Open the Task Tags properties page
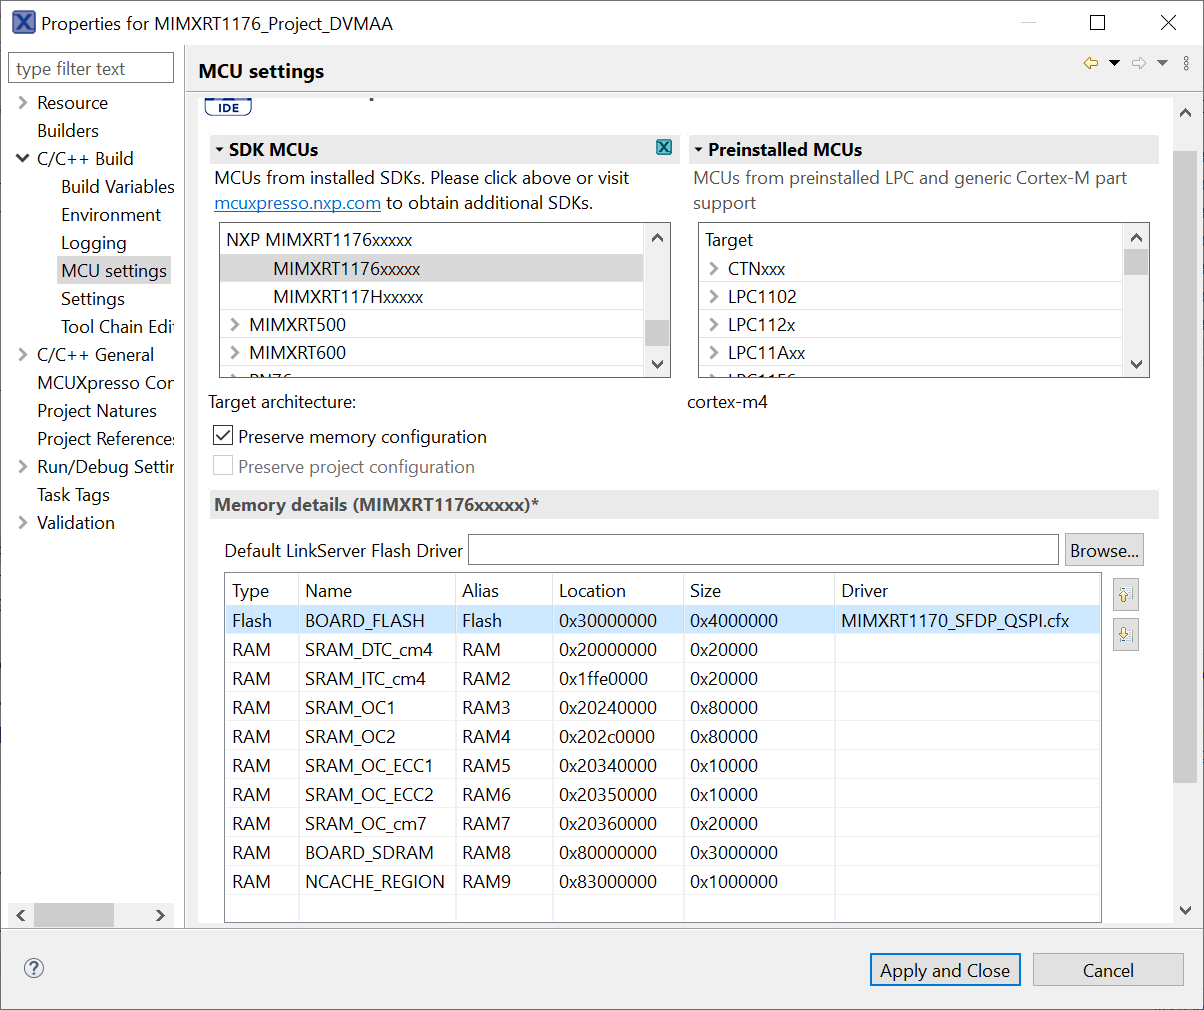The width and height of the screenshot is (1204, 1010). point(72,494)
